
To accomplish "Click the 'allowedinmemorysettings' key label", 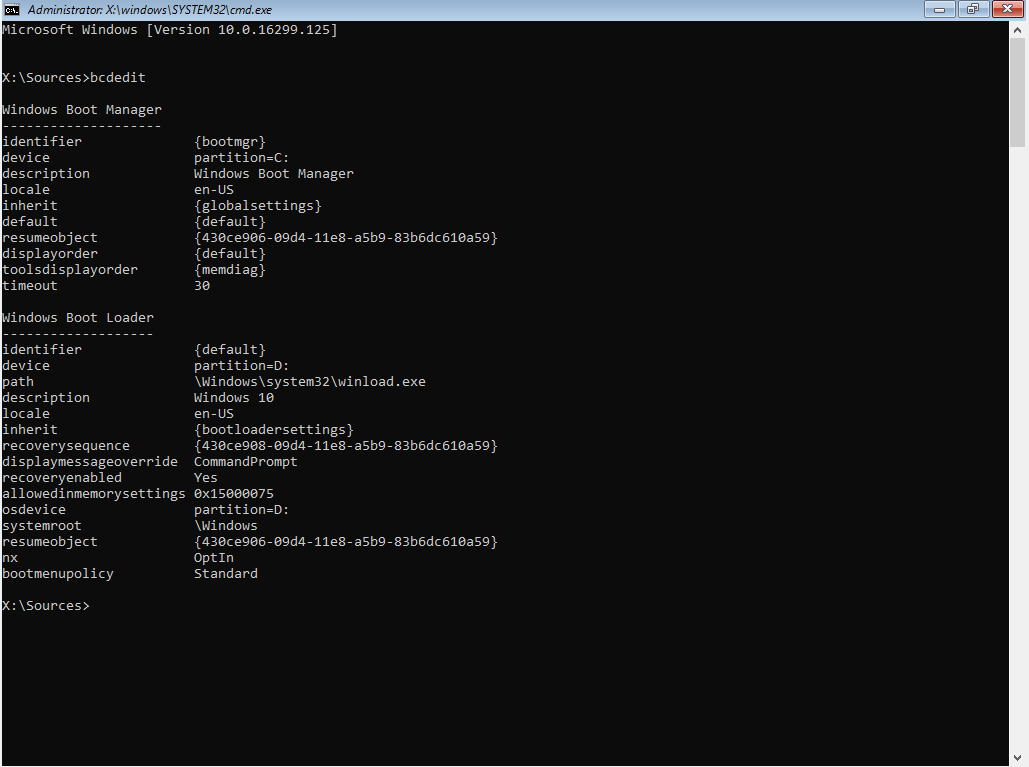I will coord(94,493).
